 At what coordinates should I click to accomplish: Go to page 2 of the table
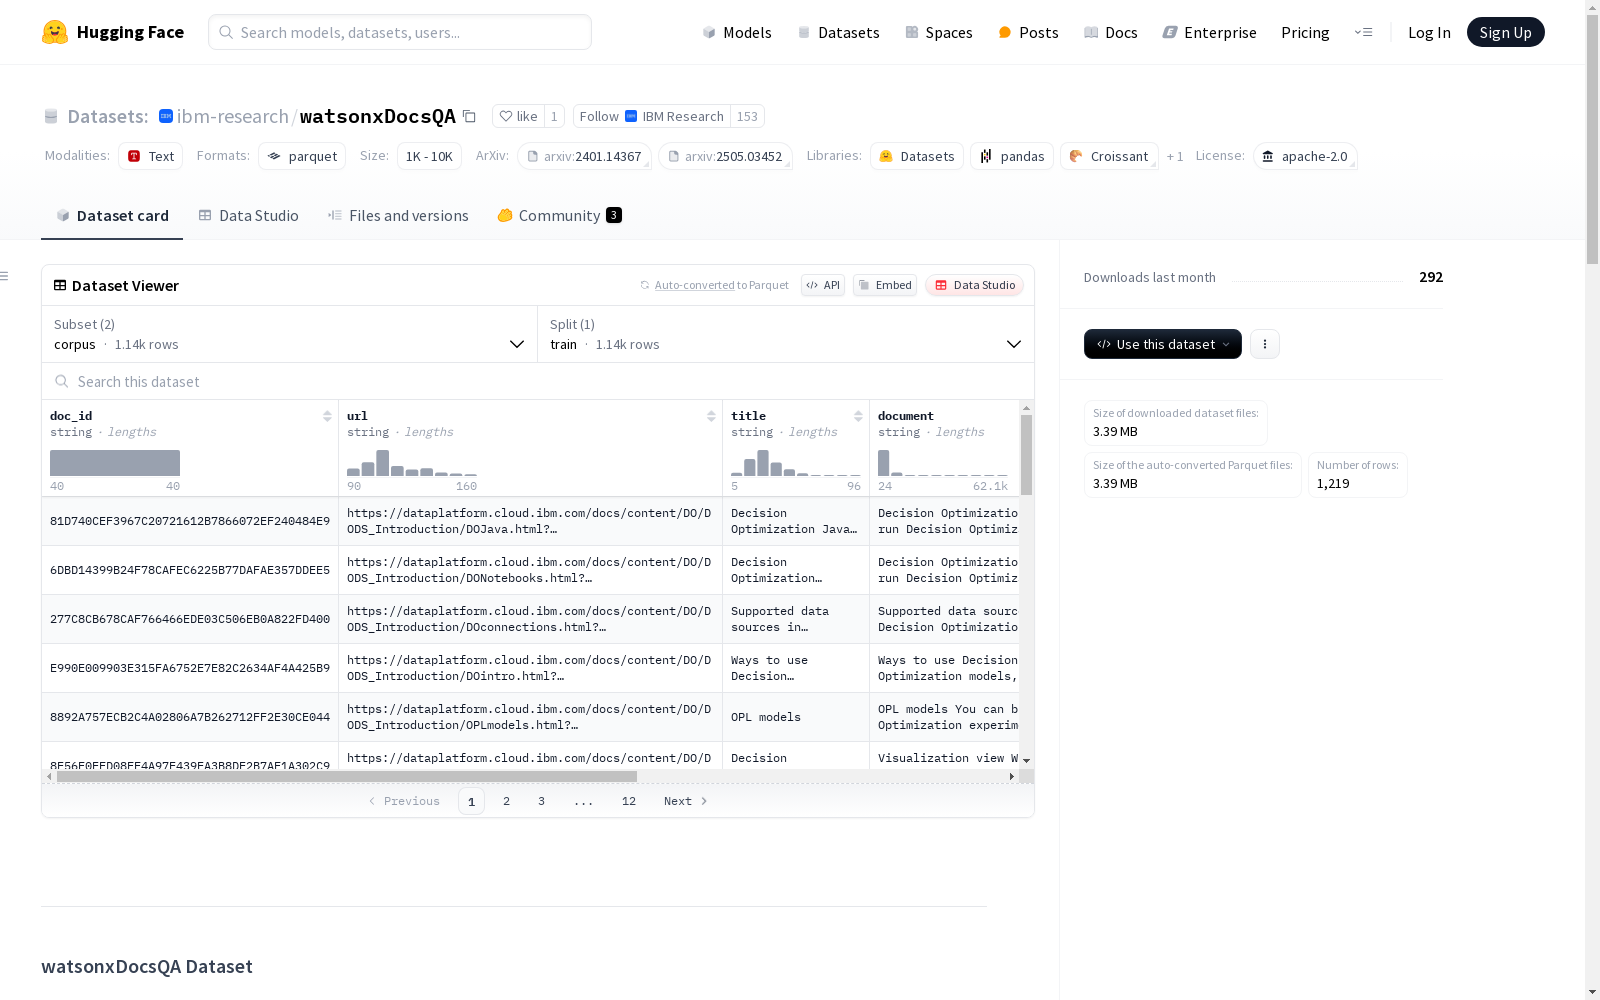[x=507, y=801]
